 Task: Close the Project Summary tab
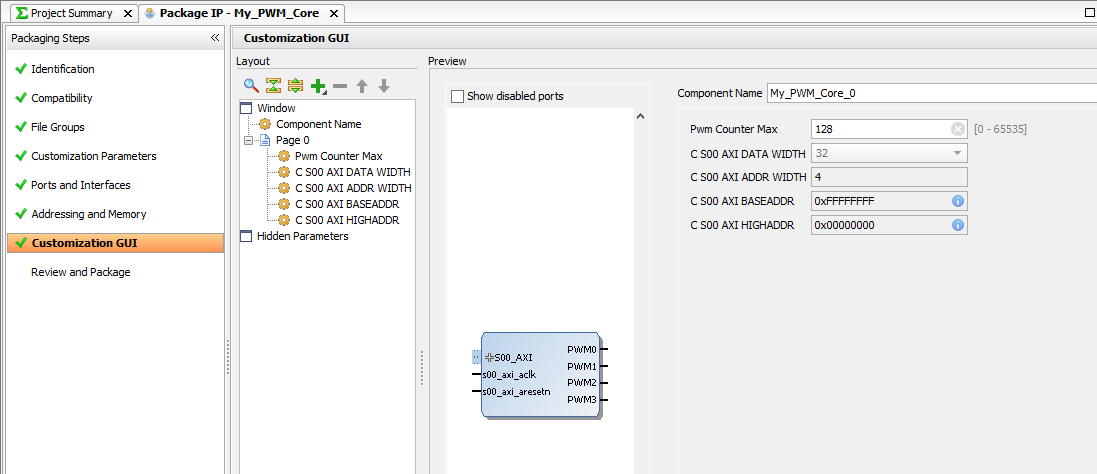pyautogui.click(x=127, y=13)
